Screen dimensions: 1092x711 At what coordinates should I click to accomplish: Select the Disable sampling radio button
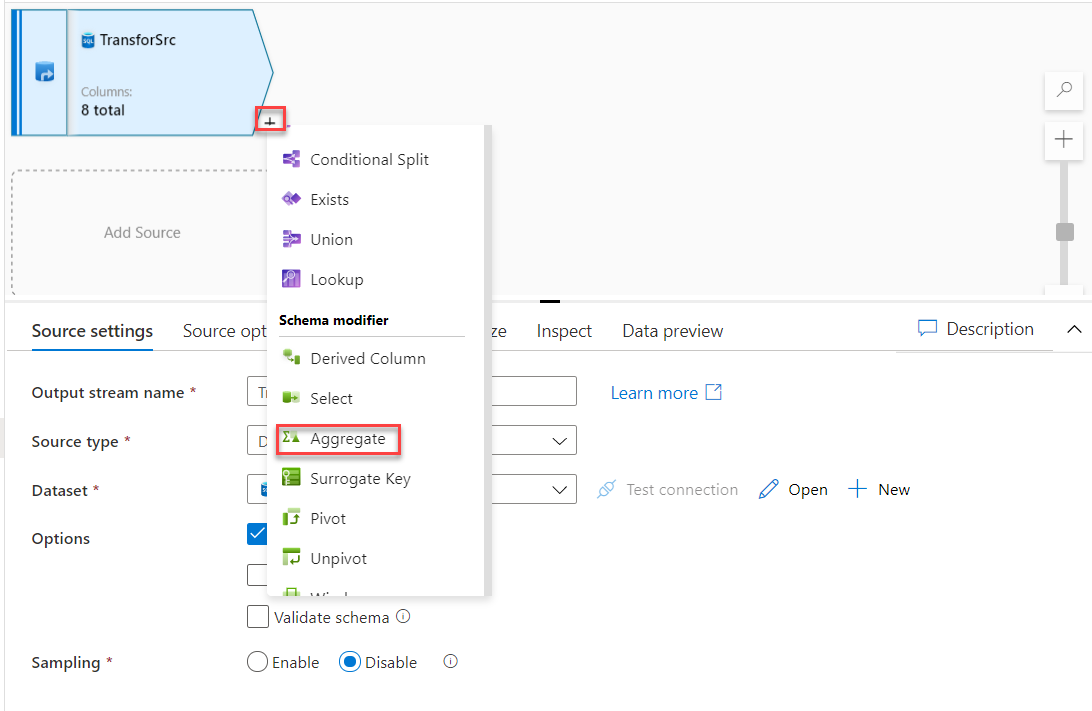349,662
